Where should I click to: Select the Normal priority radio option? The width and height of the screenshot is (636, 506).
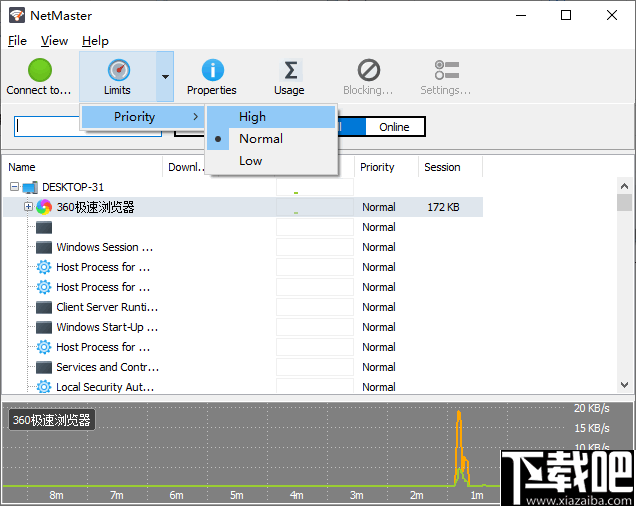pos(271,139)
